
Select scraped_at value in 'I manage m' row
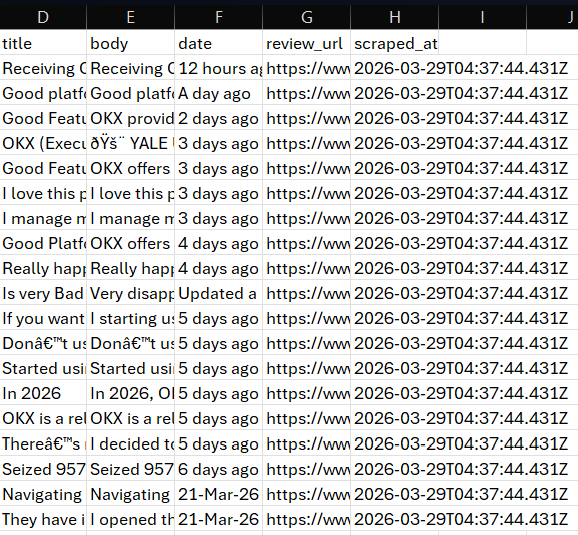461,219
